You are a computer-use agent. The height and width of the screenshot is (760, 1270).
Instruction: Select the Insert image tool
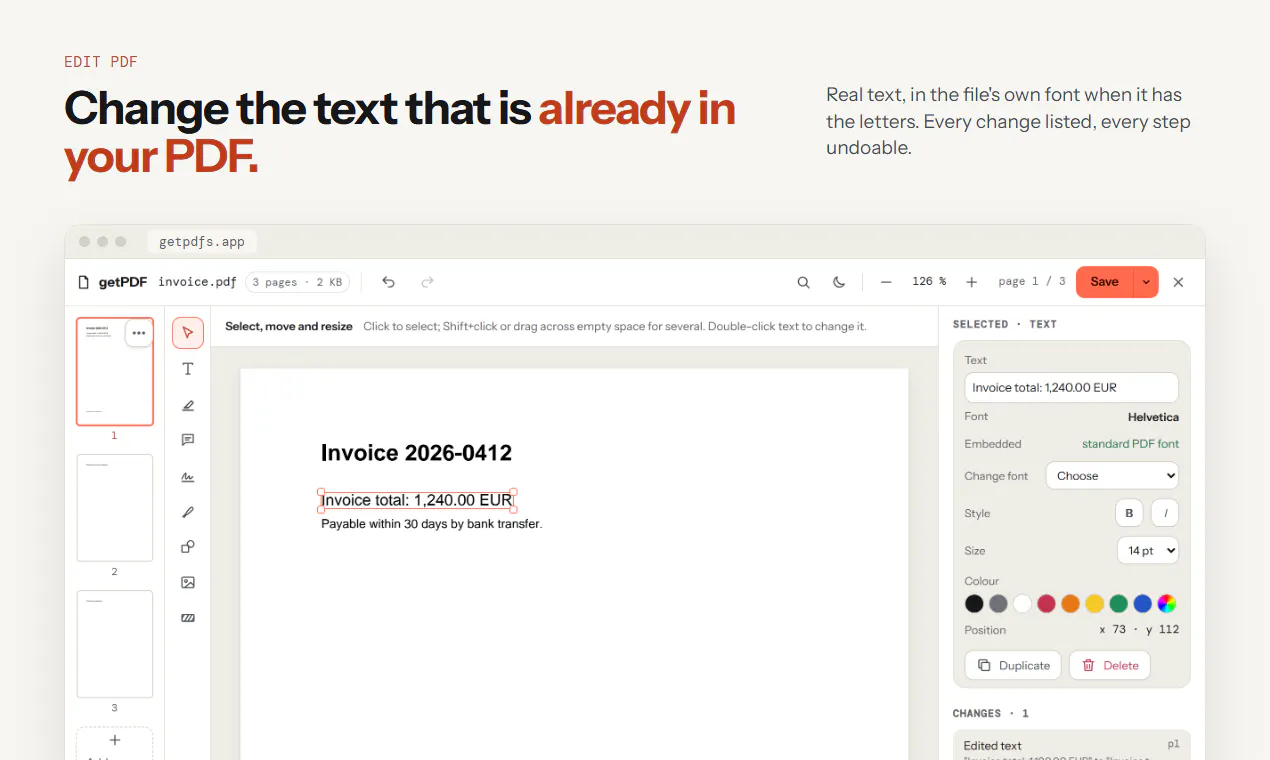coord(188,582)
